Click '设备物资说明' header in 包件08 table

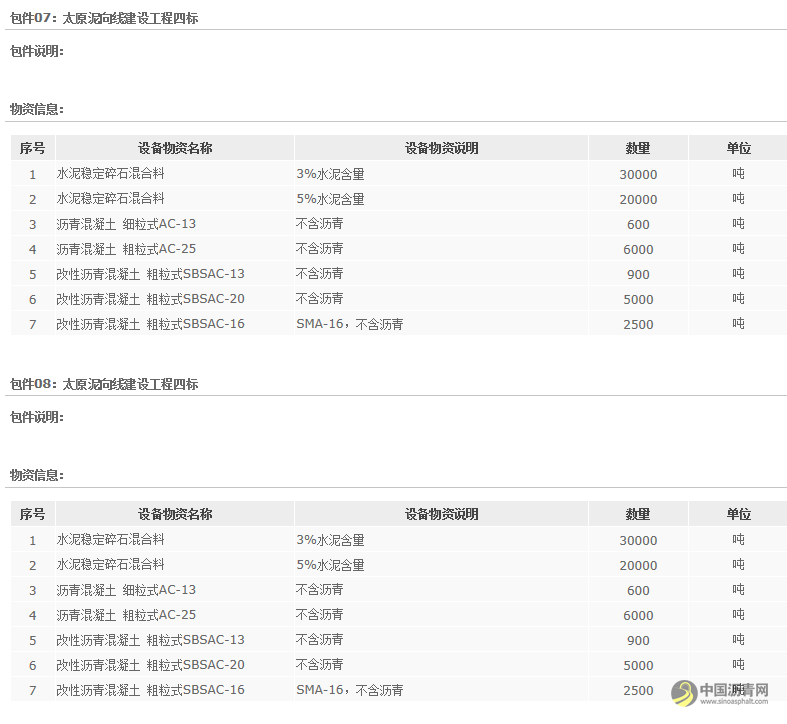(x=441, y=514)
